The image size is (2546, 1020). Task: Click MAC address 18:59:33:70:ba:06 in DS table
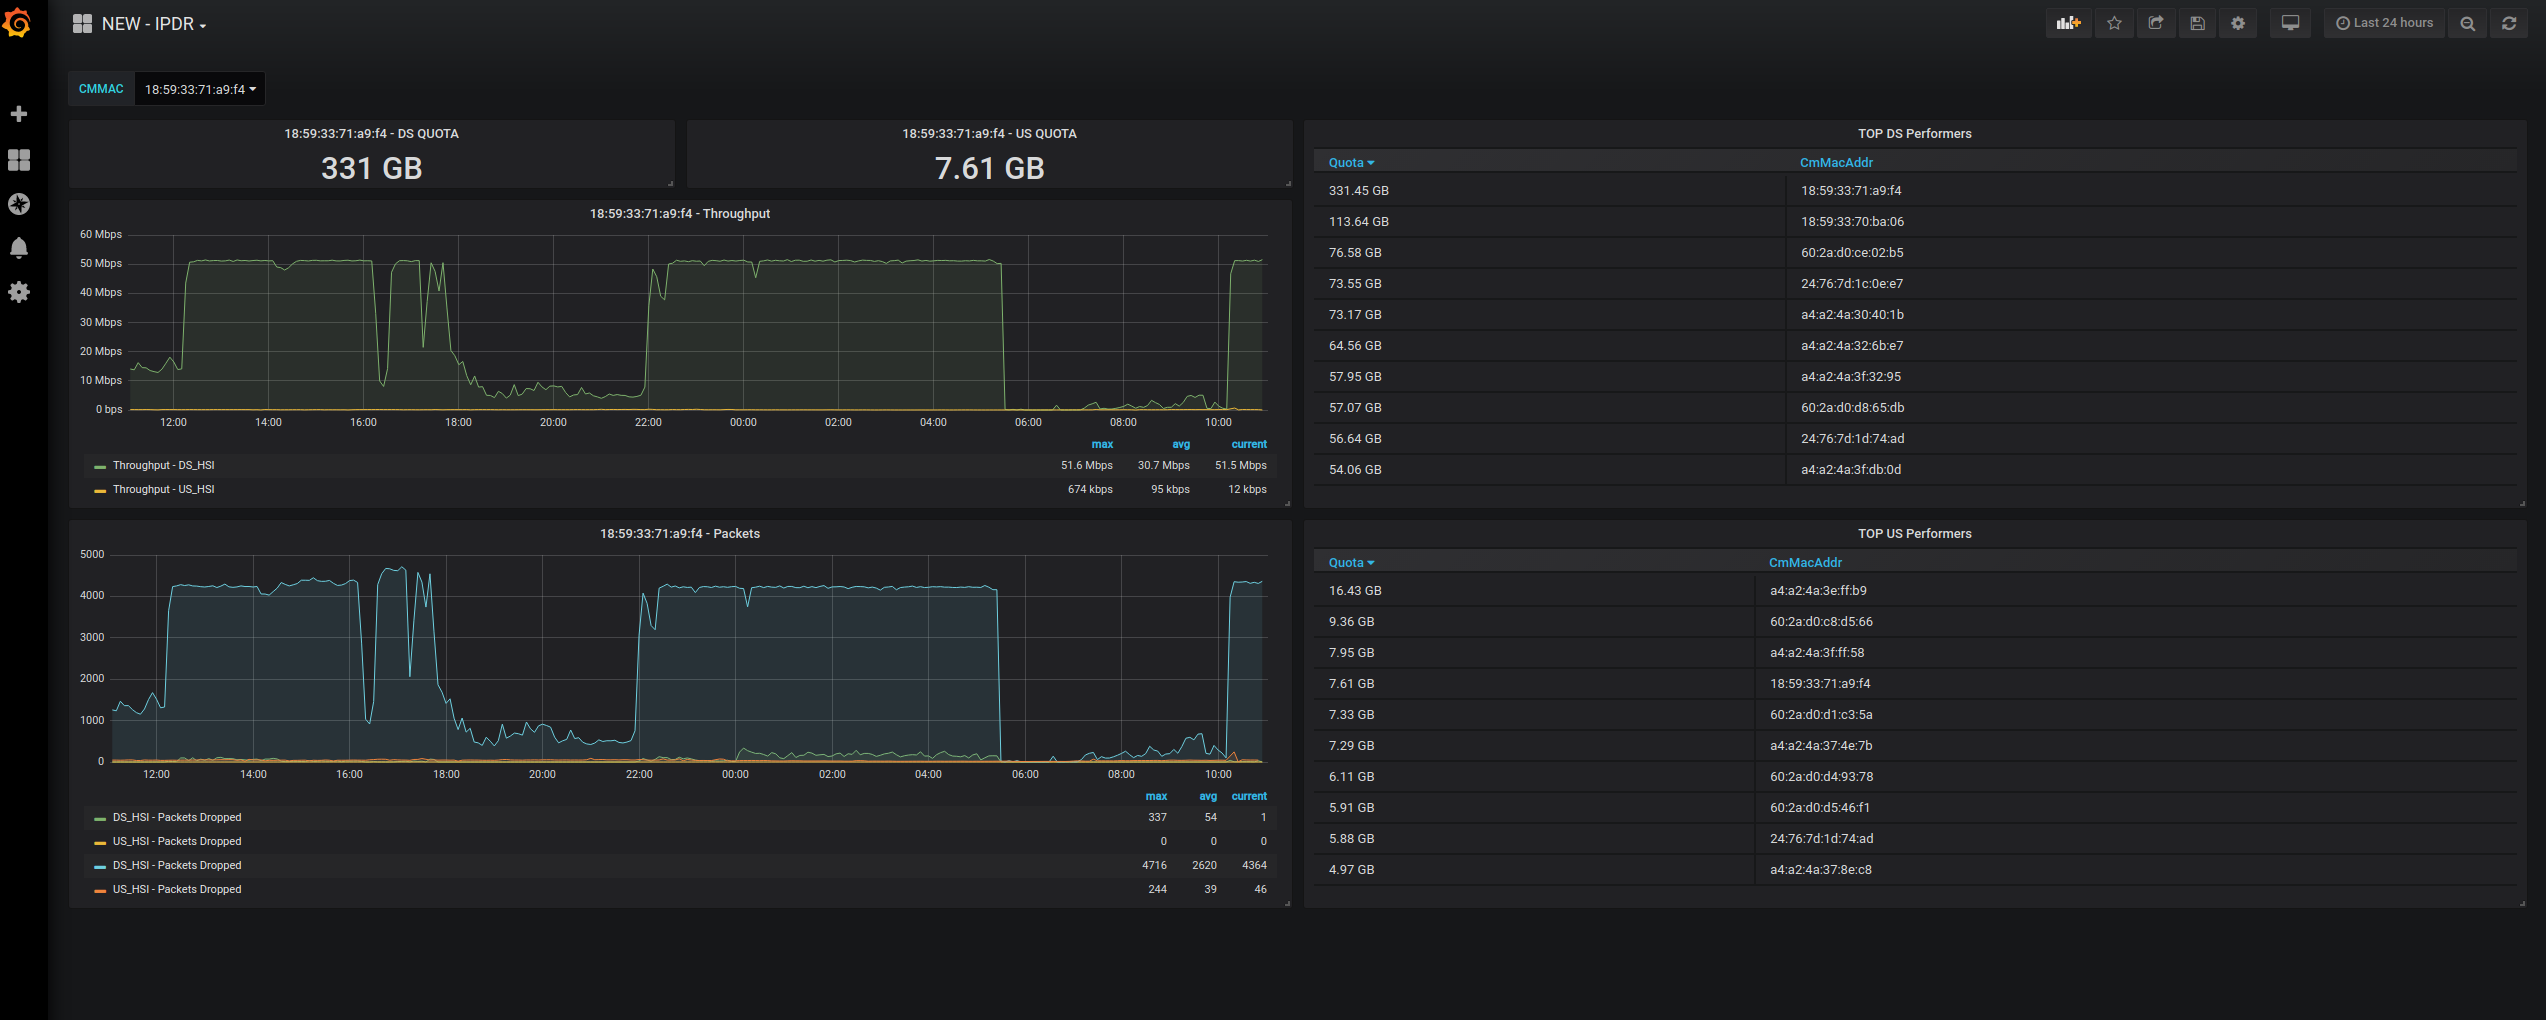click(x=1852, y=222)
